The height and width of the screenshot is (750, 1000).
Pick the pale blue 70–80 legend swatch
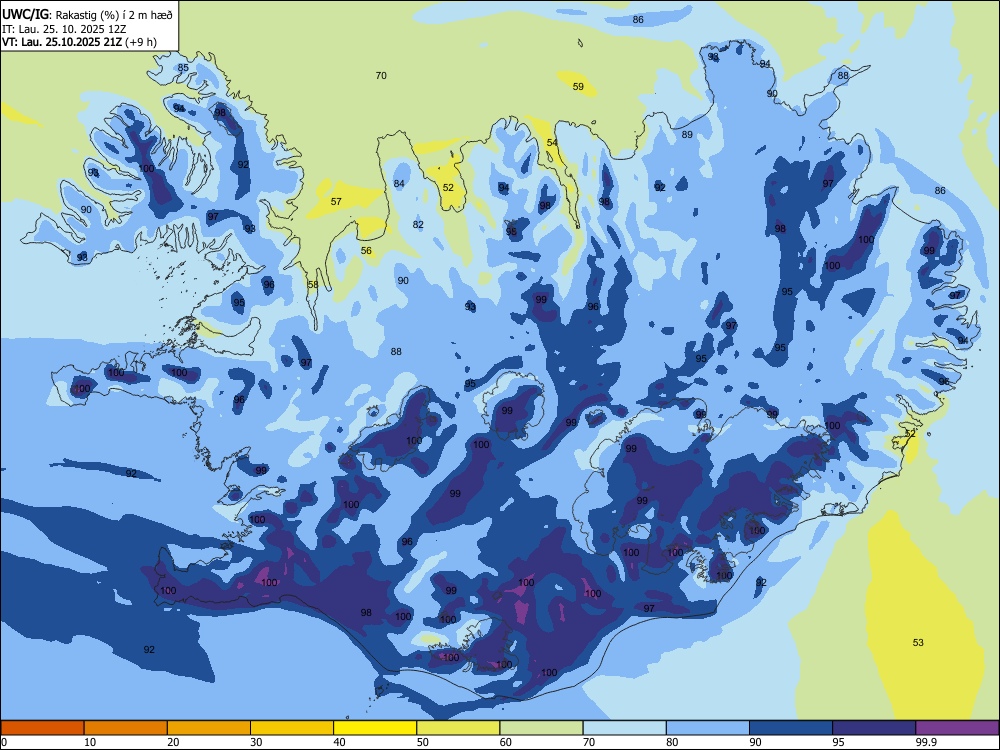(x=624, y=728)
